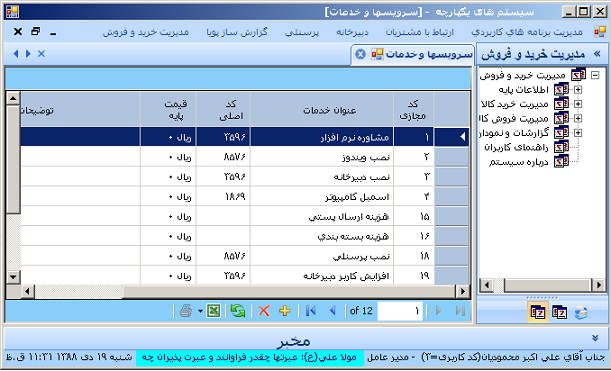This screenshot has width=611, height=371.
Task: Restore the inner child window icon
Action: click(x=35, y=31)
